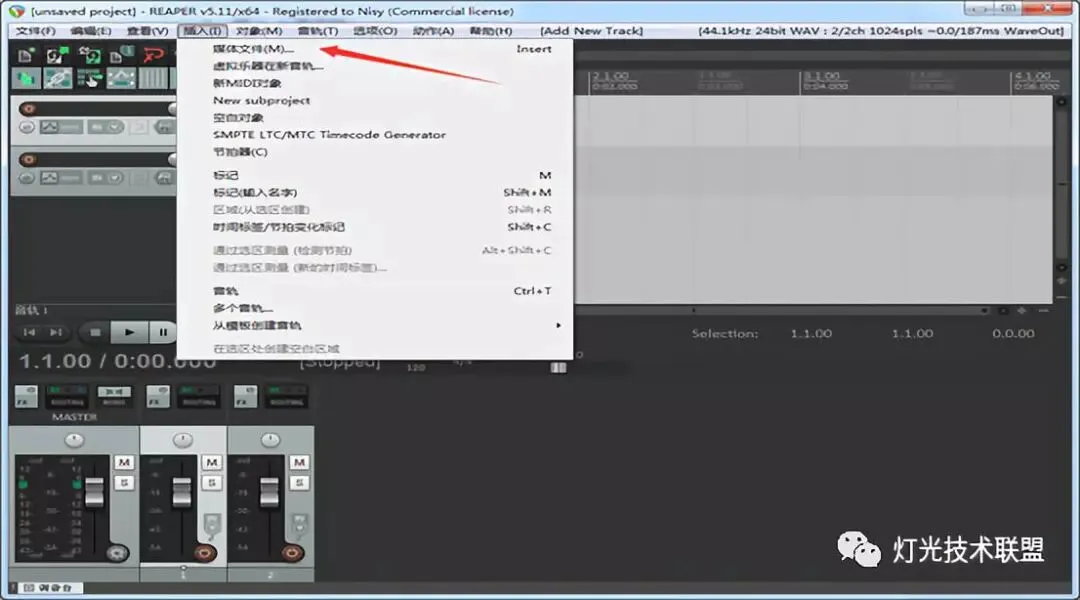The height and width of the screenshot is (600, 1080).
Task: Solo mixer track 2
Action: coord(299,484)
